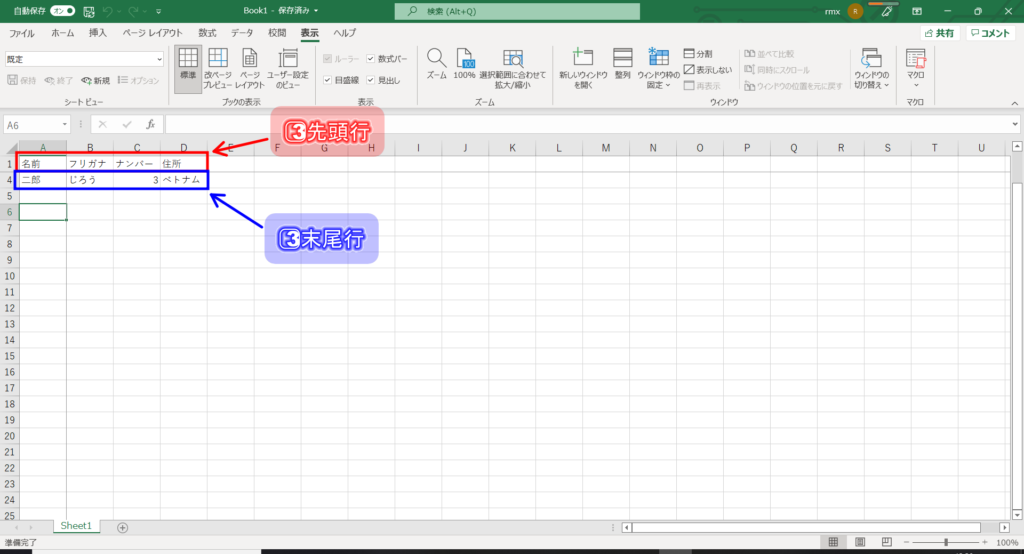The height and width of the screenshot is (554, 1024).
Task: Click the コメント button
Action: pos(991,33)
